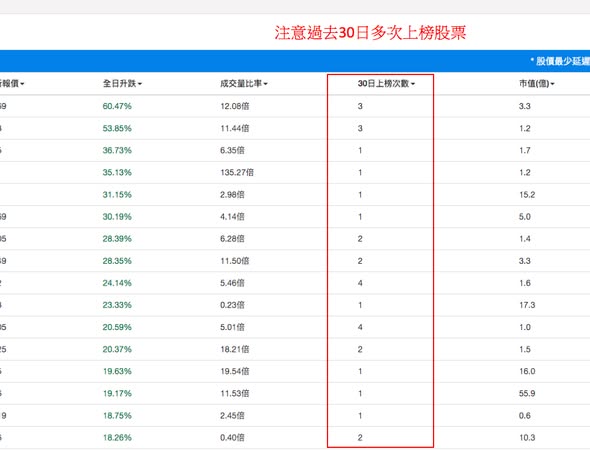The height and width of the screenshot is (452, 590).
Task: Click the 18.75% gain cell
Action: pos(117,415)
